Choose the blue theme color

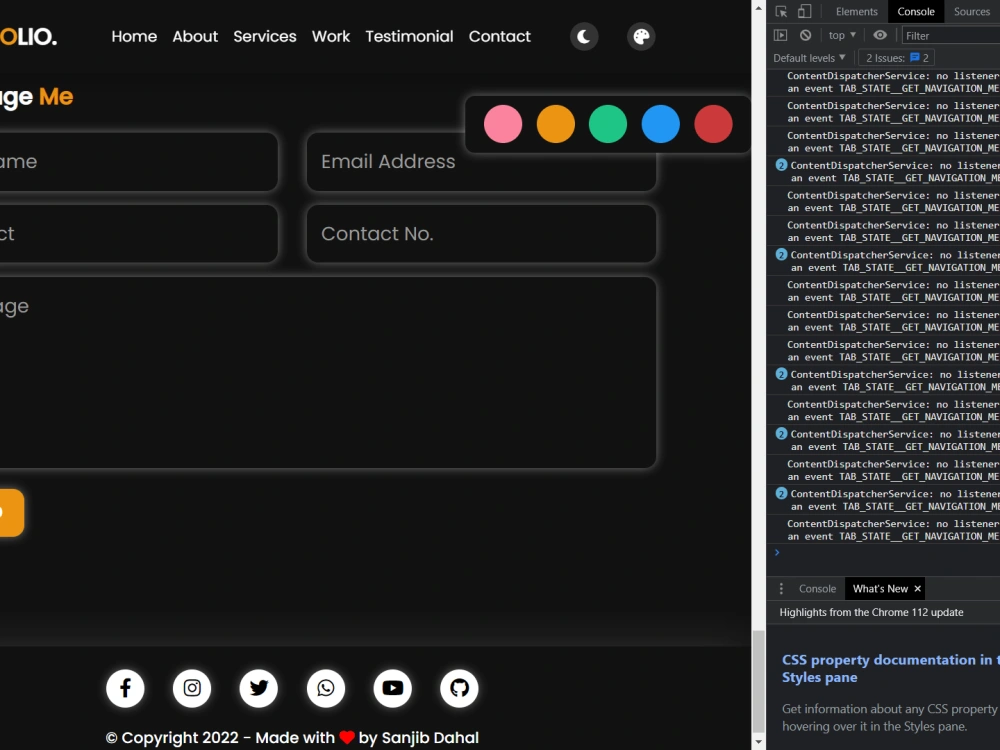point(661,124)
